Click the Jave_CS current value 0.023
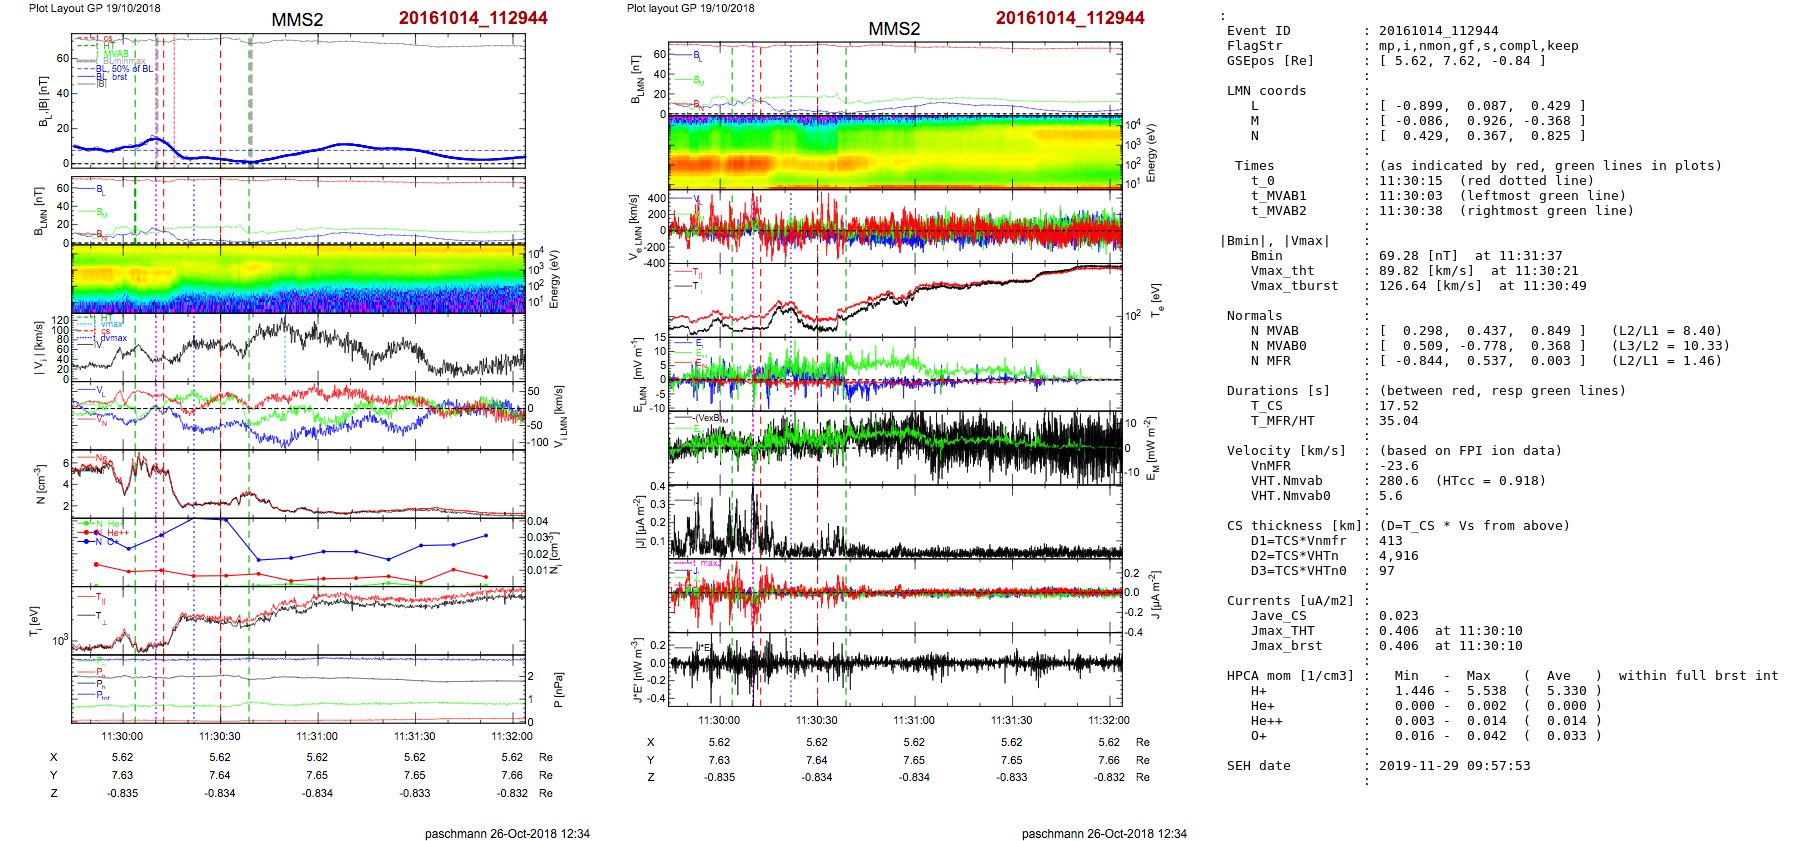 pos(1398,616)
